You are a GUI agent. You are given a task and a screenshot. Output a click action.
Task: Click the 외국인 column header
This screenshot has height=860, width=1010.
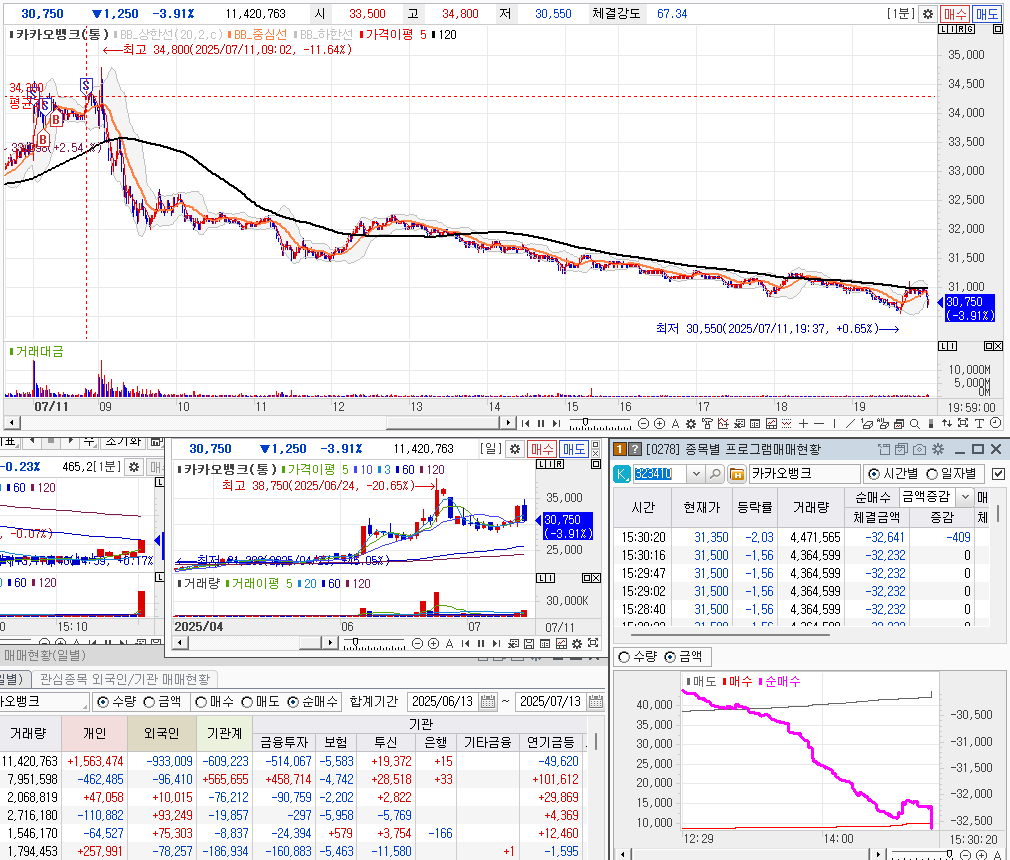(x=162, y=733)
